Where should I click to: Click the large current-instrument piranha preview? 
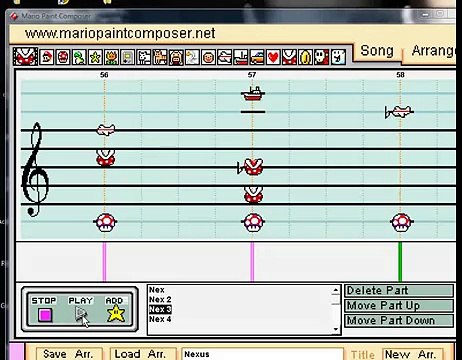coord(25,56)
